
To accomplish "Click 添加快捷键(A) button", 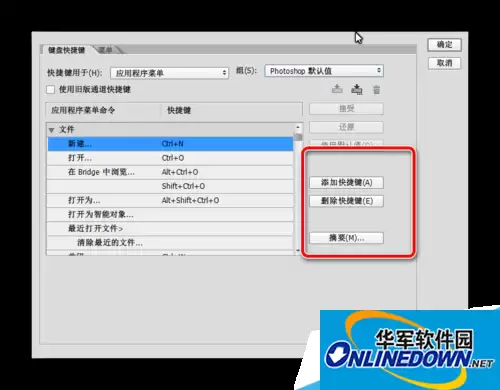I will click(347, 182).
